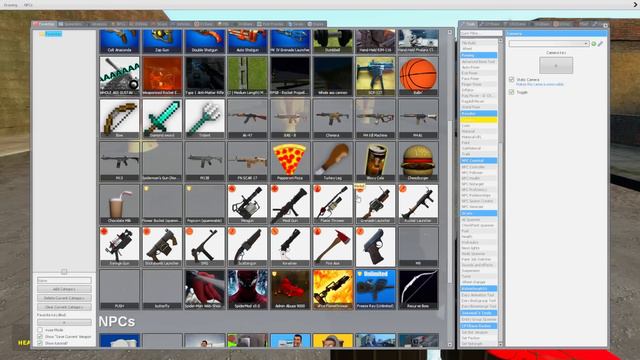Click the Add Category button
The width and height of the screenshot is (640, 360).
pos(64,289)
